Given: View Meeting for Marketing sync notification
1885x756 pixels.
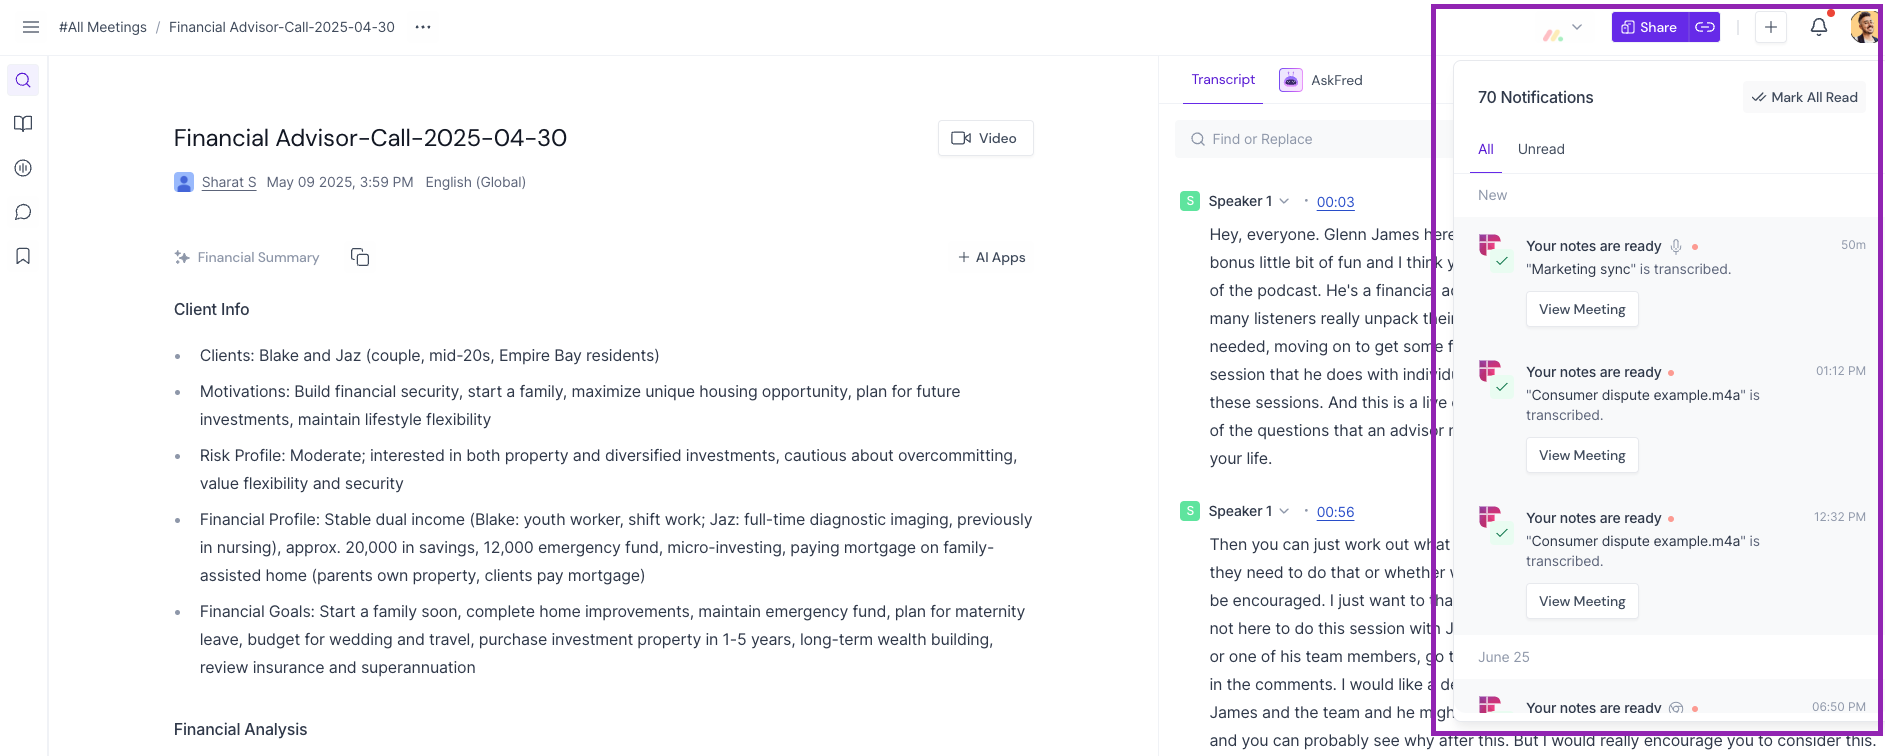Looking at the screenshot, I should (1581, 309).
